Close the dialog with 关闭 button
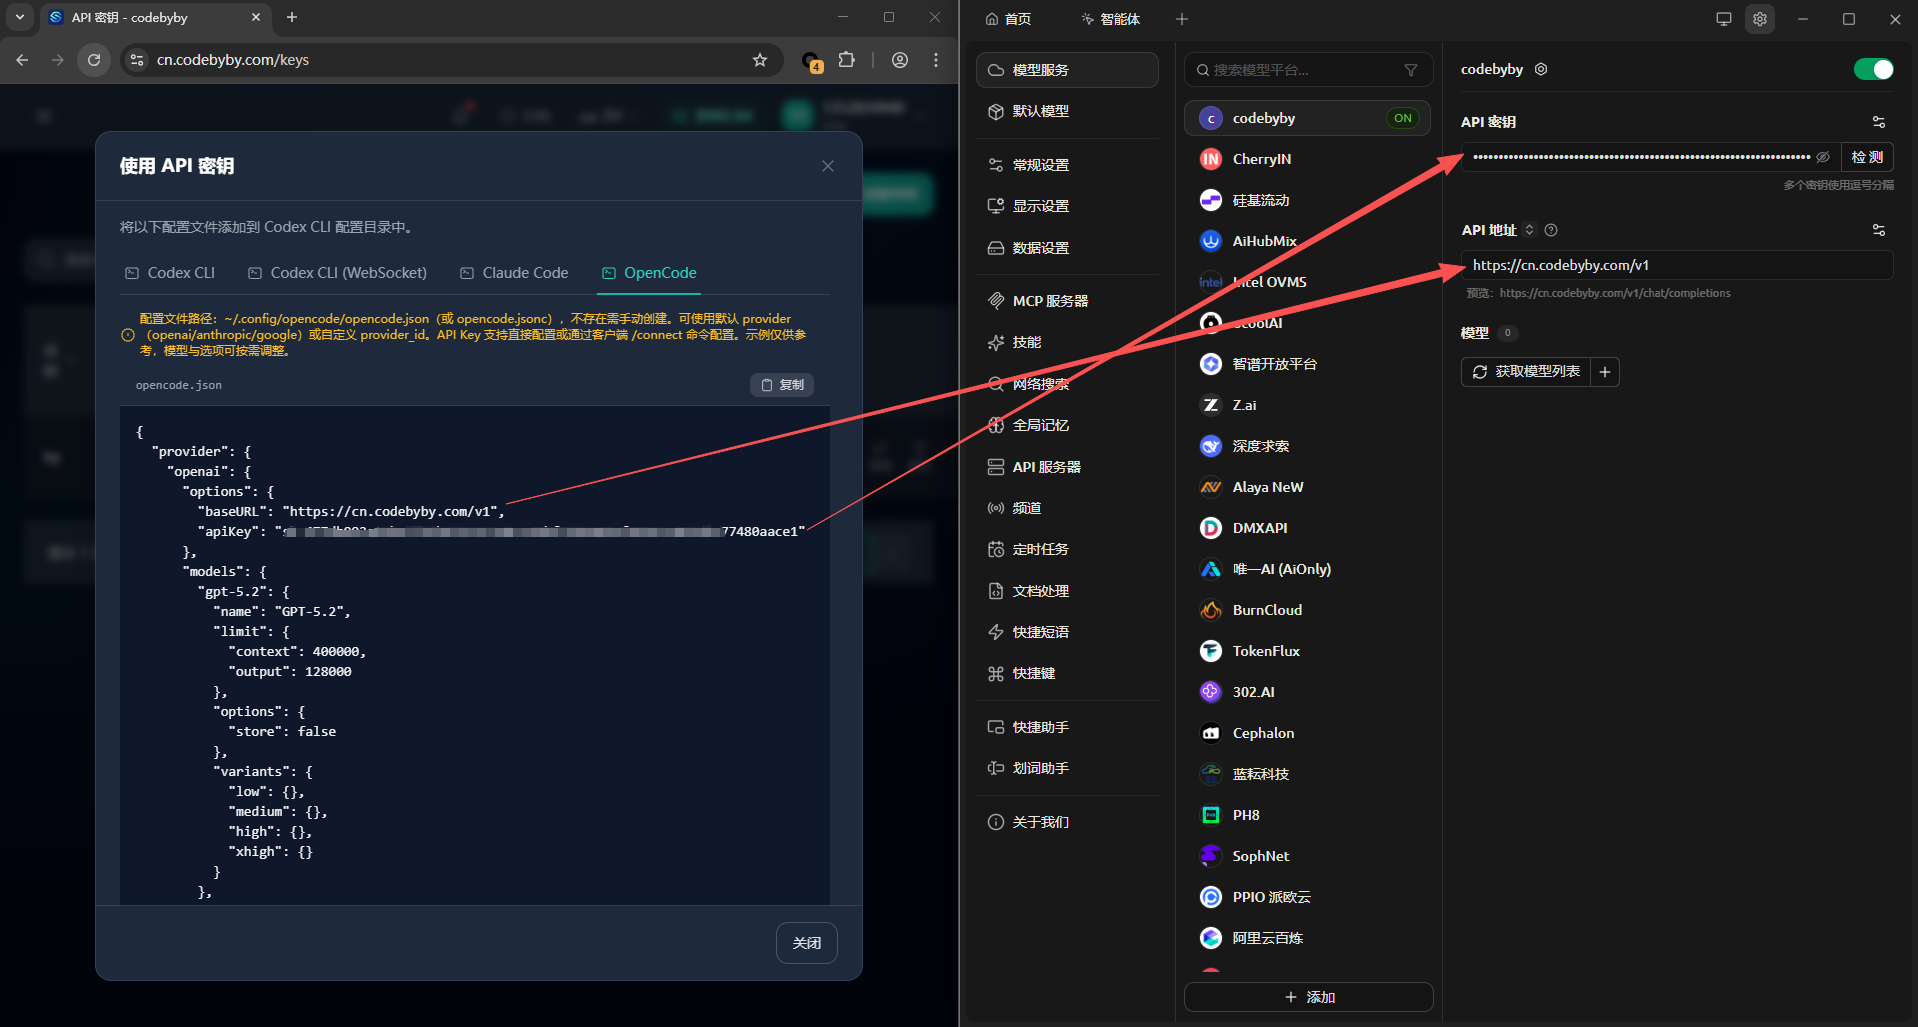The width and height of the screenshot is (1918, 1027). click(807, 943)
